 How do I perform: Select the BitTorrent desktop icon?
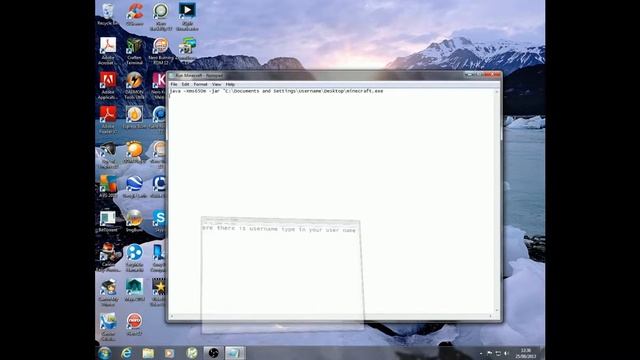click(108, 221)
